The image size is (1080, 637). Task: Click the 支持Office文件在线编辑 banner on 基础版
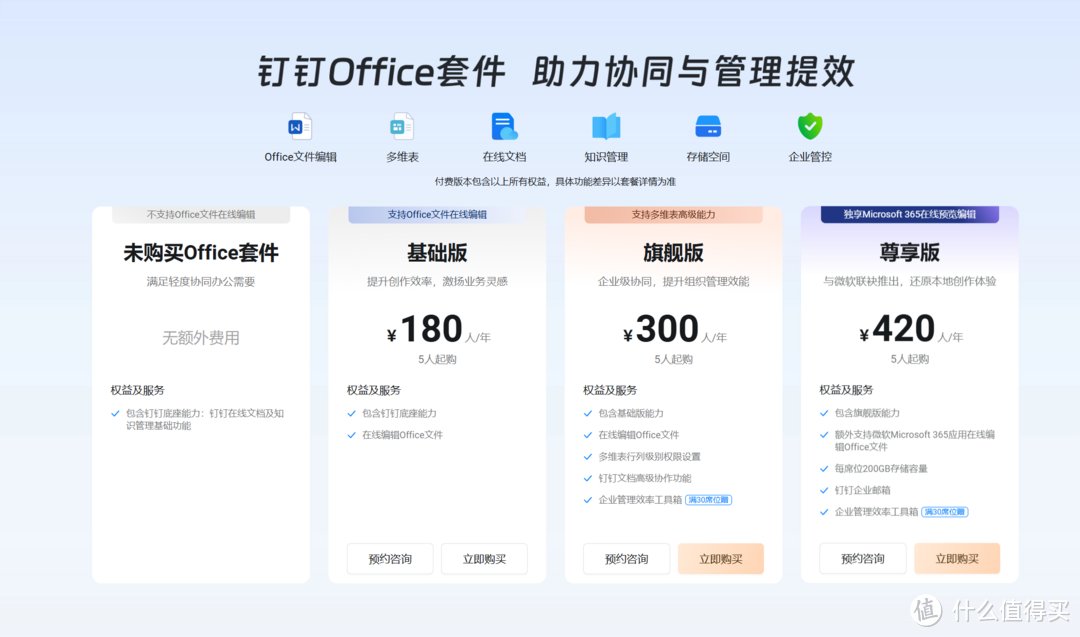coord(436,213)
